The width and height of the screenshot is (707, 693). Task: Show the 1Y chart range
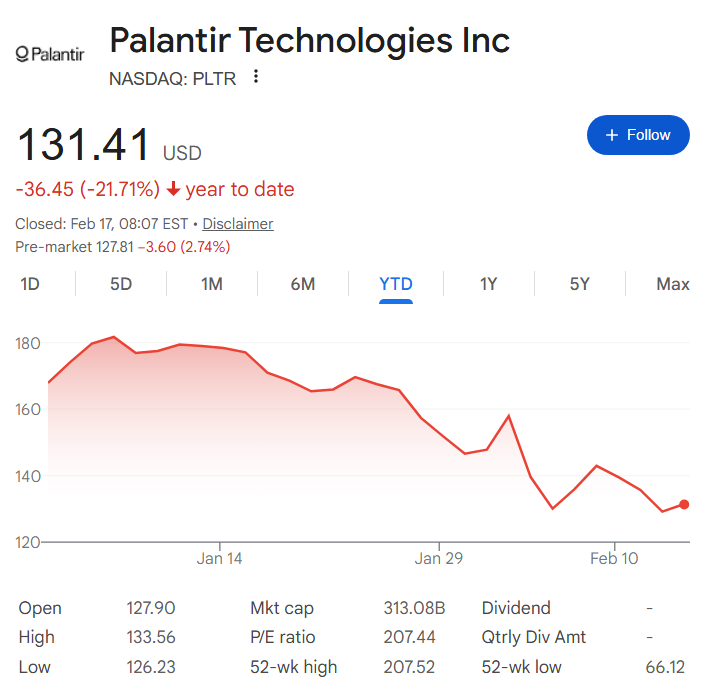[488, 284]
